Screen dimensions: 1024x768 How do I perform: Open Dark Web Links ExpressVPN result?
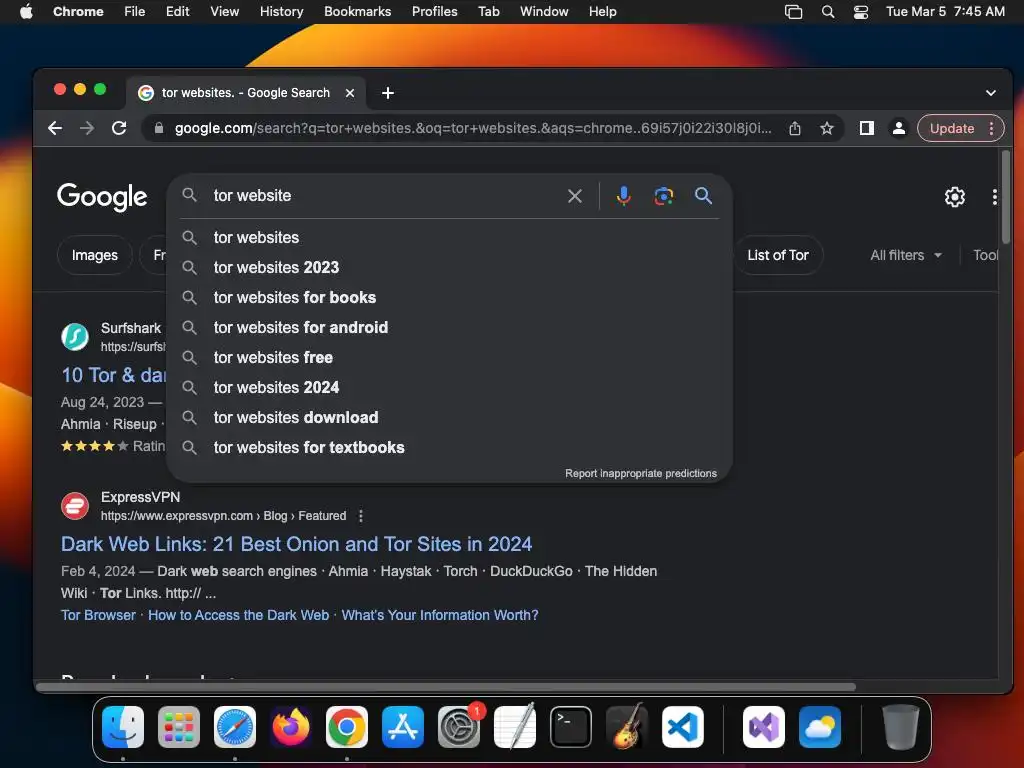pos(296,544)
